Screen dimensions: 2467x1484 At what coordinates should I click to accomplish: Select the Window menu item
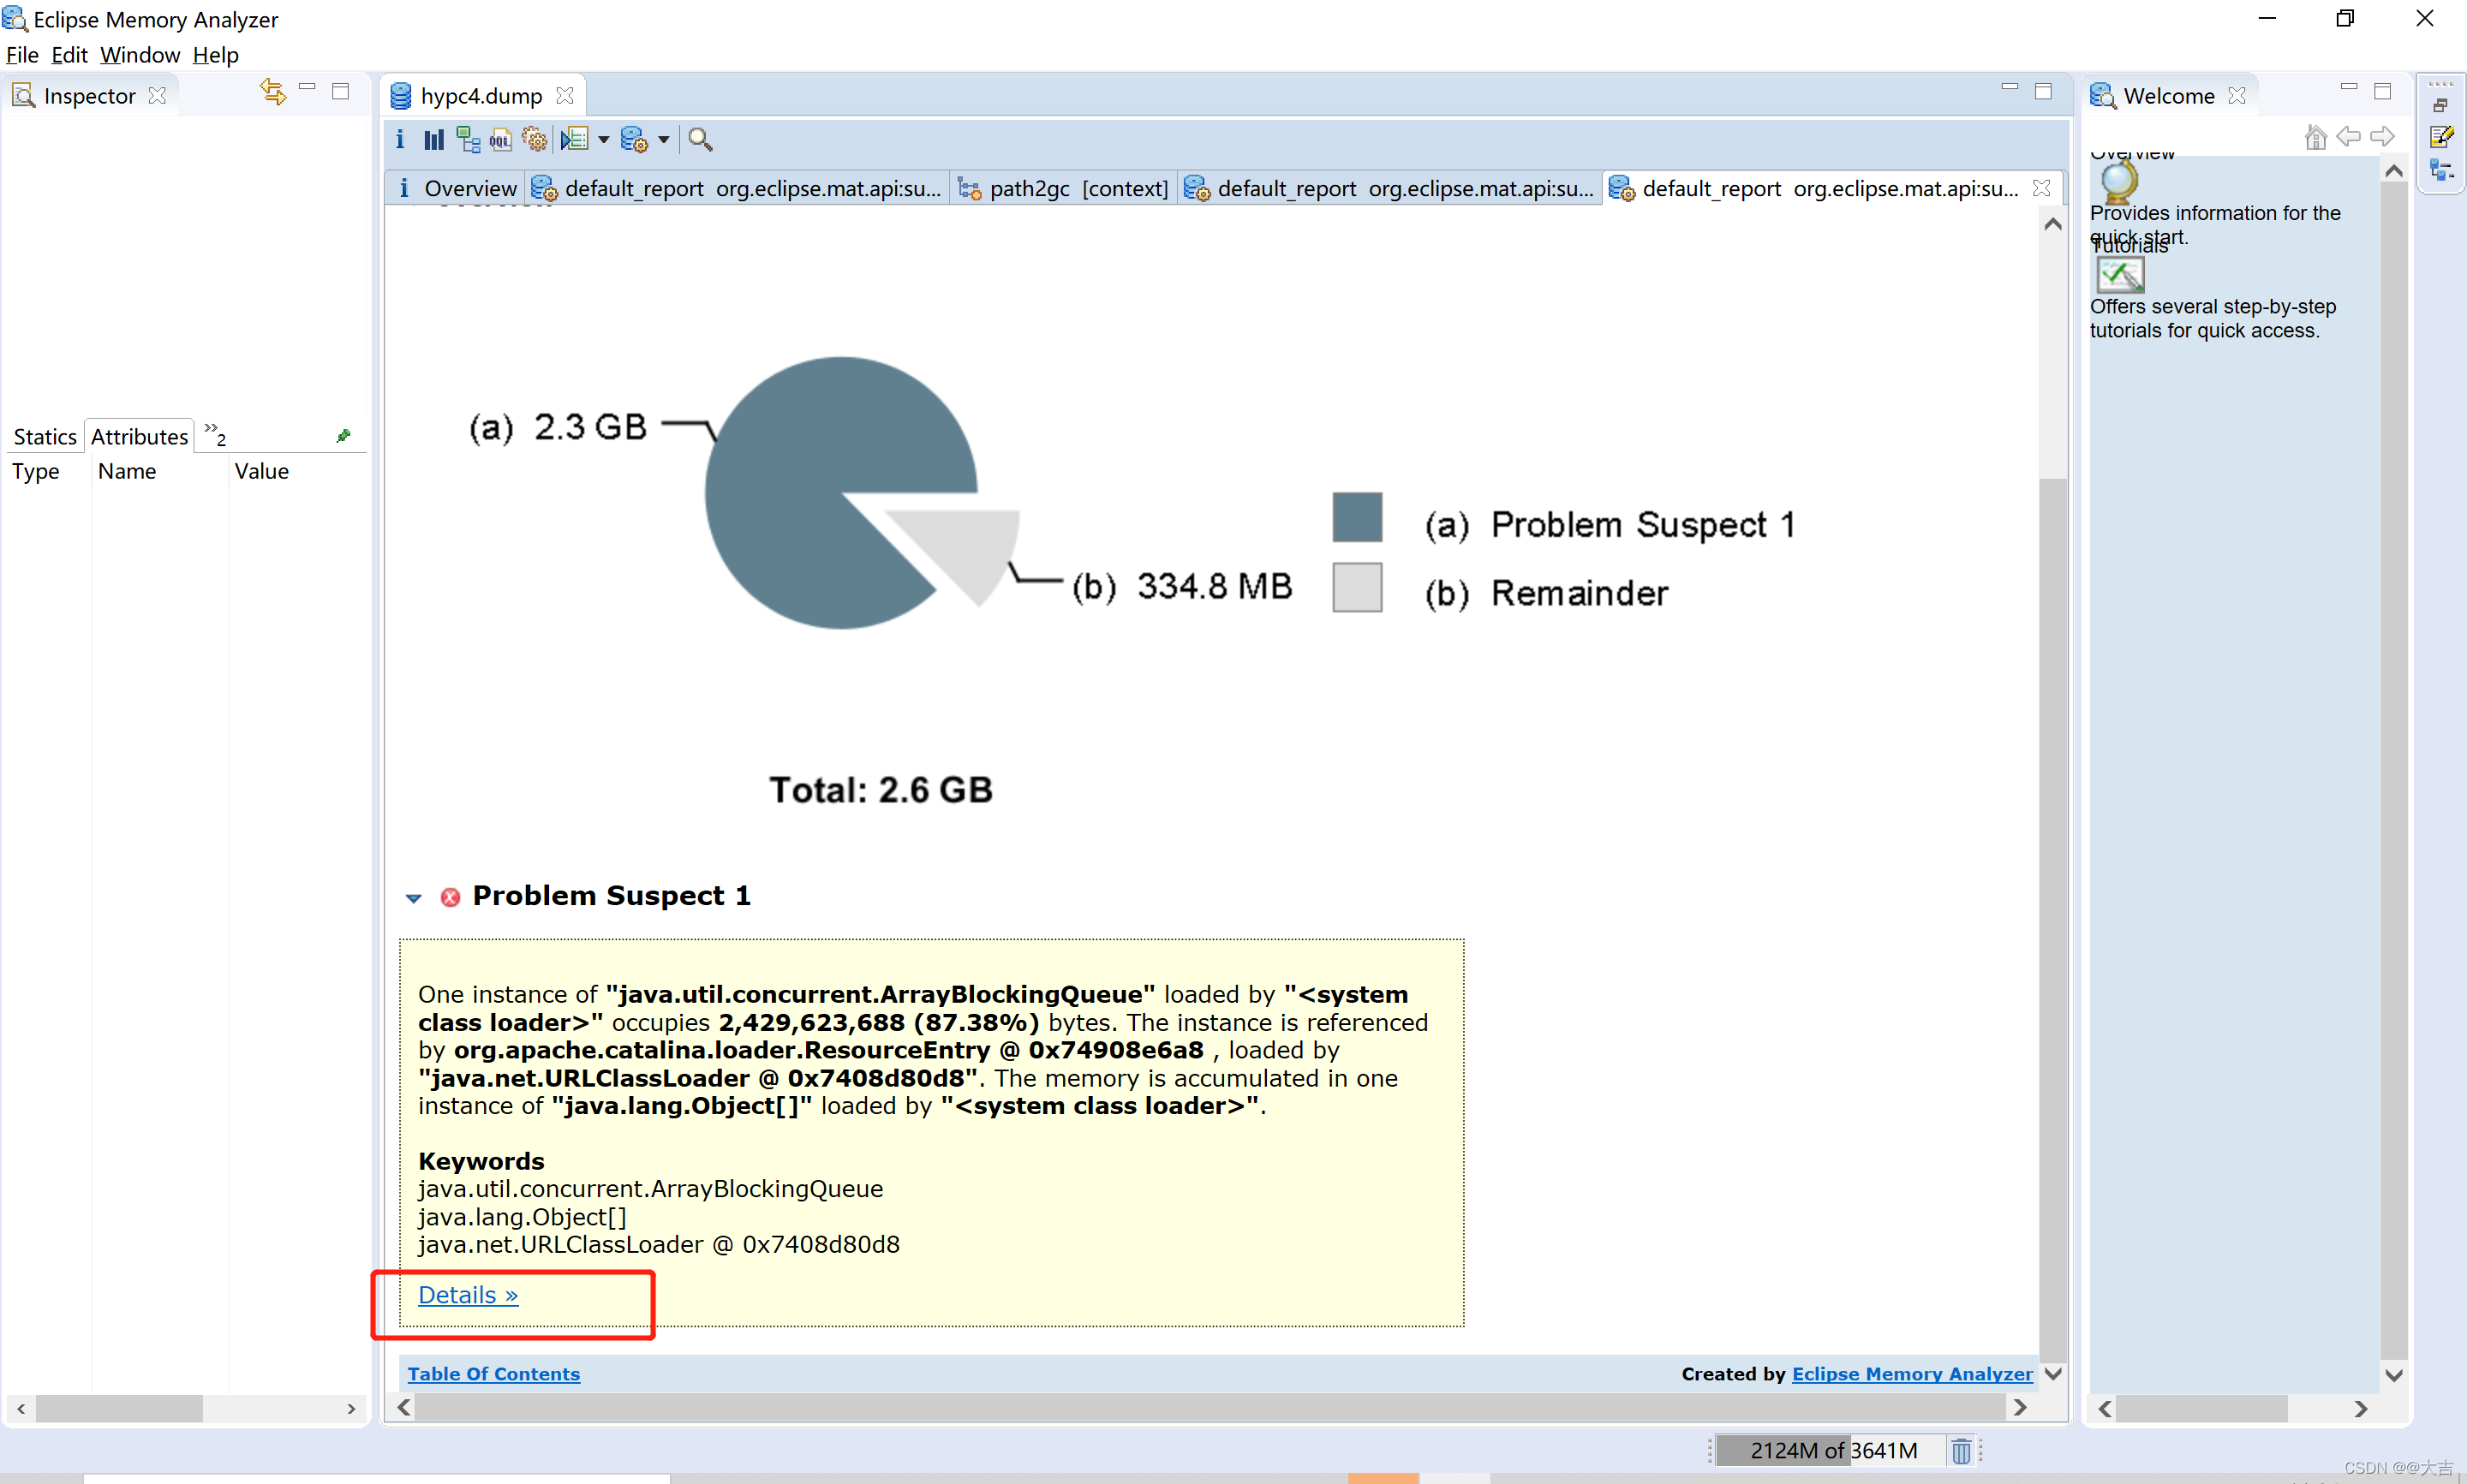pyautogui.click(x=140, y=57)
